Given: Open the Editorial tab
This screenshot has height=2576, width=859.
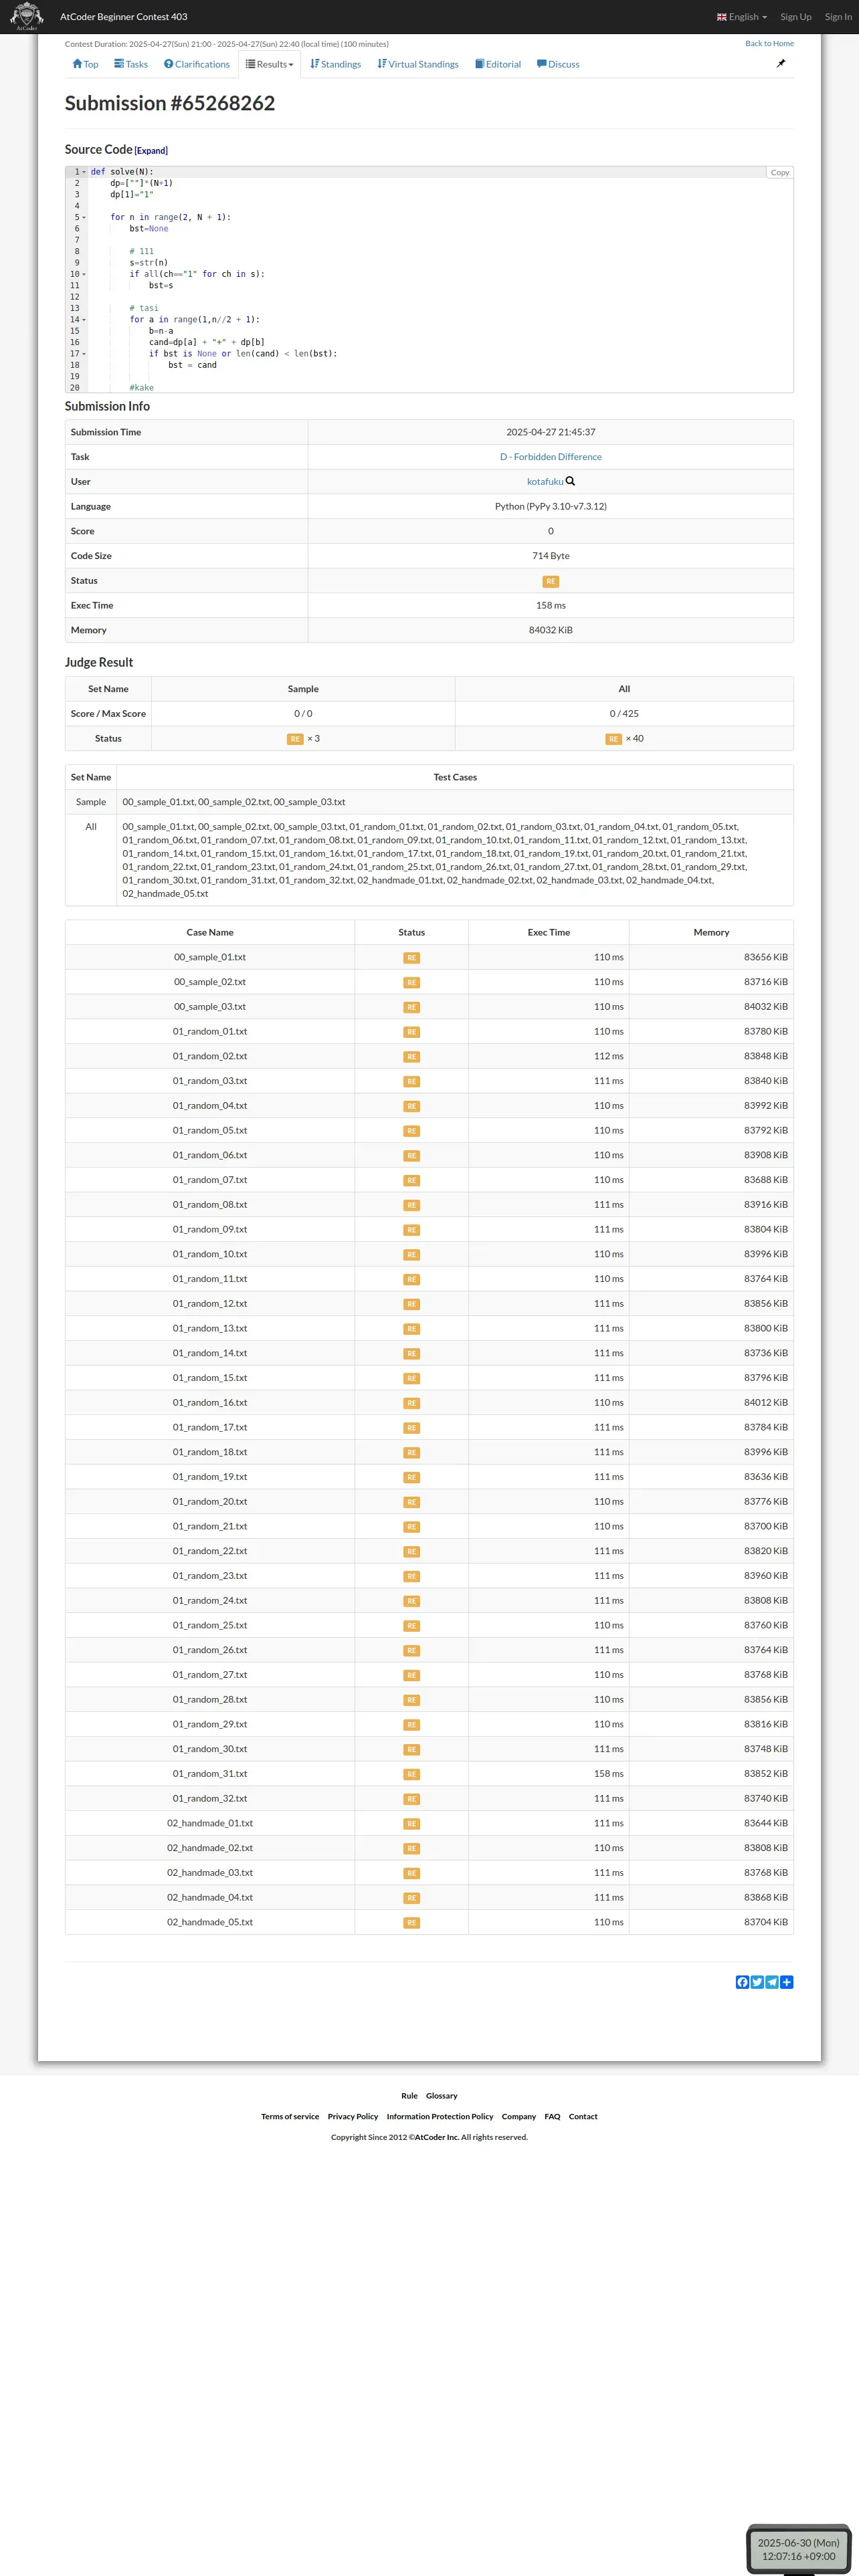Looking at the screenshot, I should pyautogui.click(x=498, y=64).
